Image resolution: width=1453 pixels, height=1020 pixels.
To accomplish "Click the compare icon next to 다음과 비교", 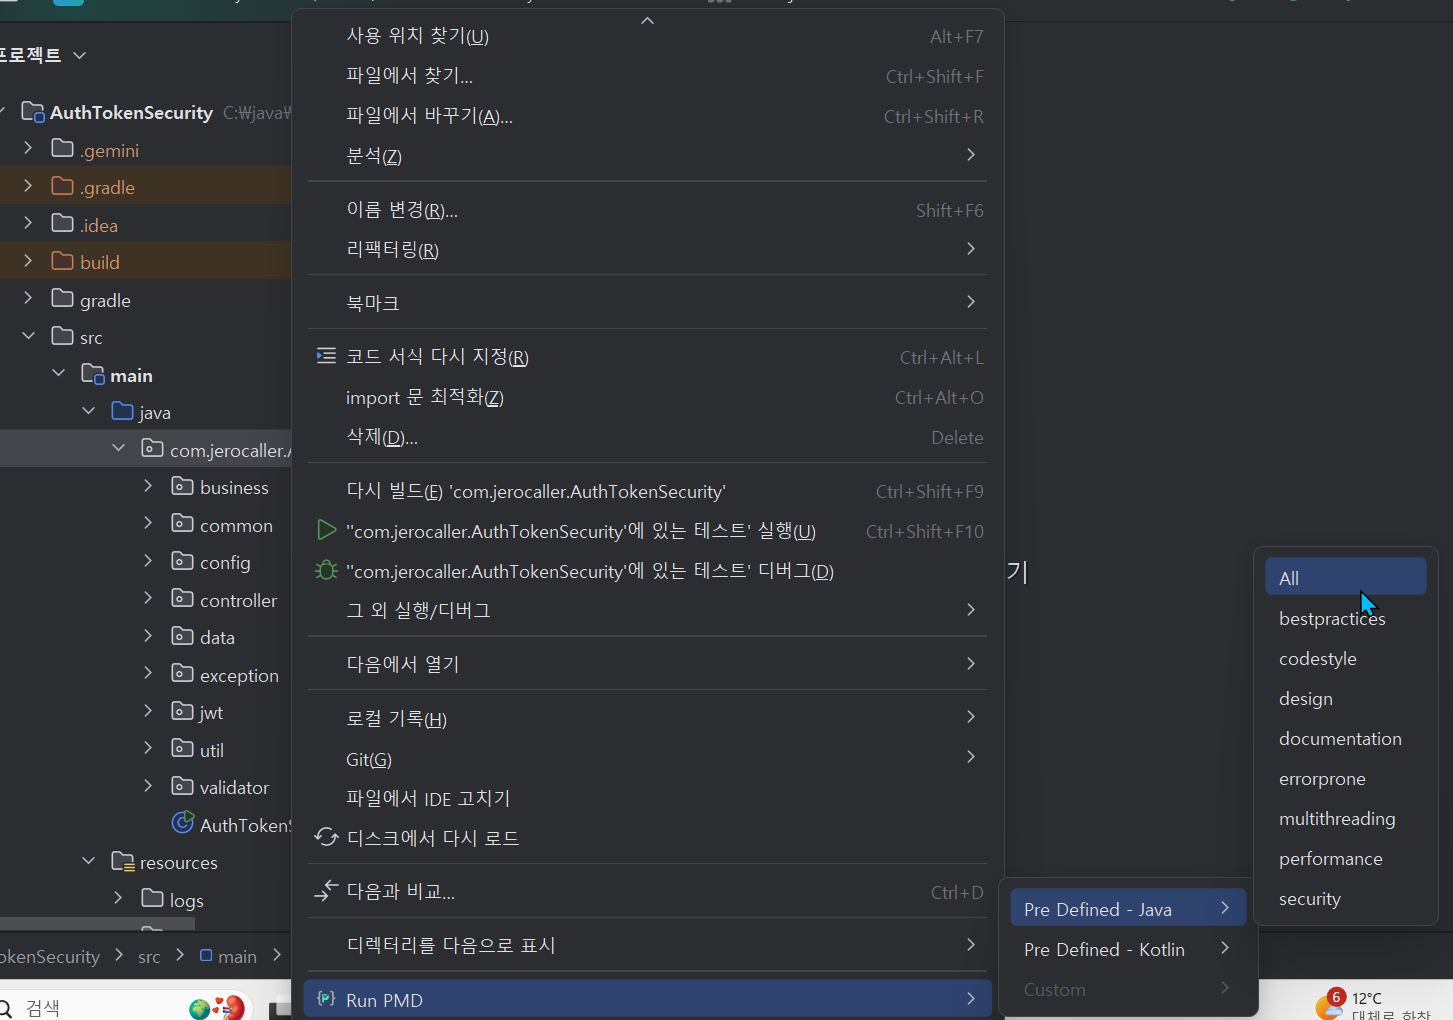I will [325, 890].
